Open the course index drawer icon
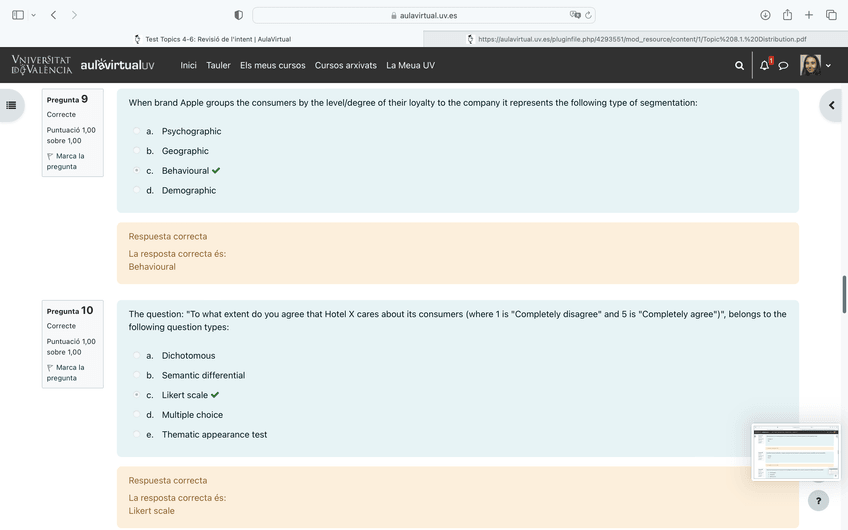848x530 pixels. [11, 105]
